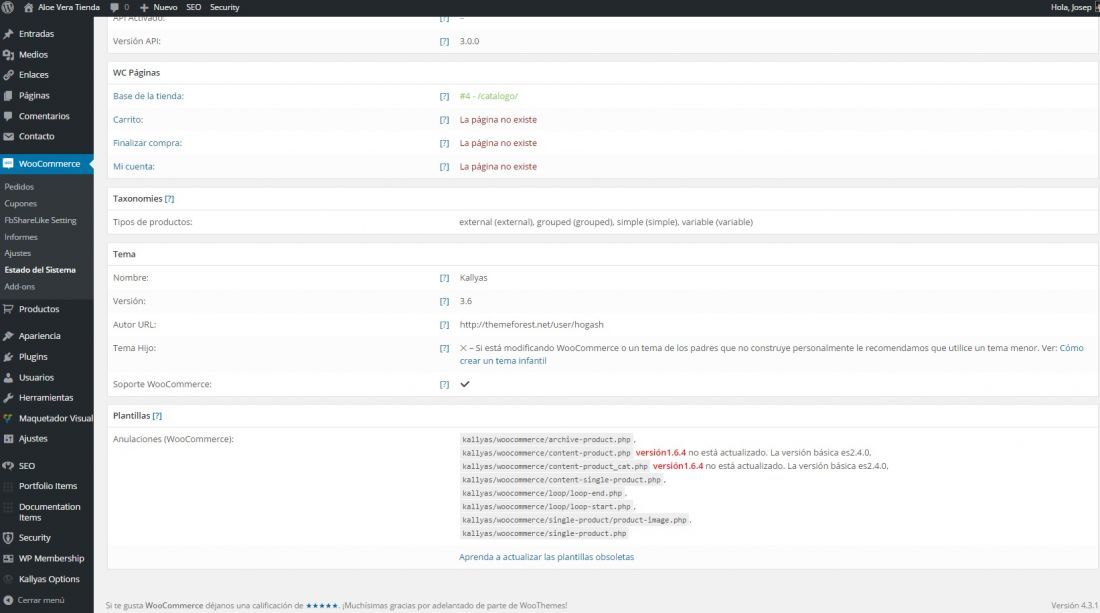The height and width of the screenshot is (613, 1100).
Task: Click the help icon beside Mi cuenta
Action: (444, 167)
